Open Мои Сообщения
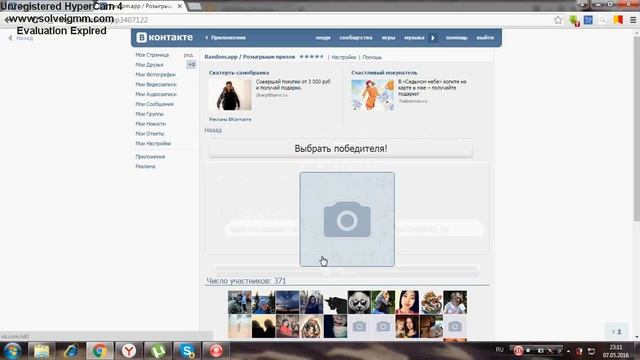 coord(154,104)
